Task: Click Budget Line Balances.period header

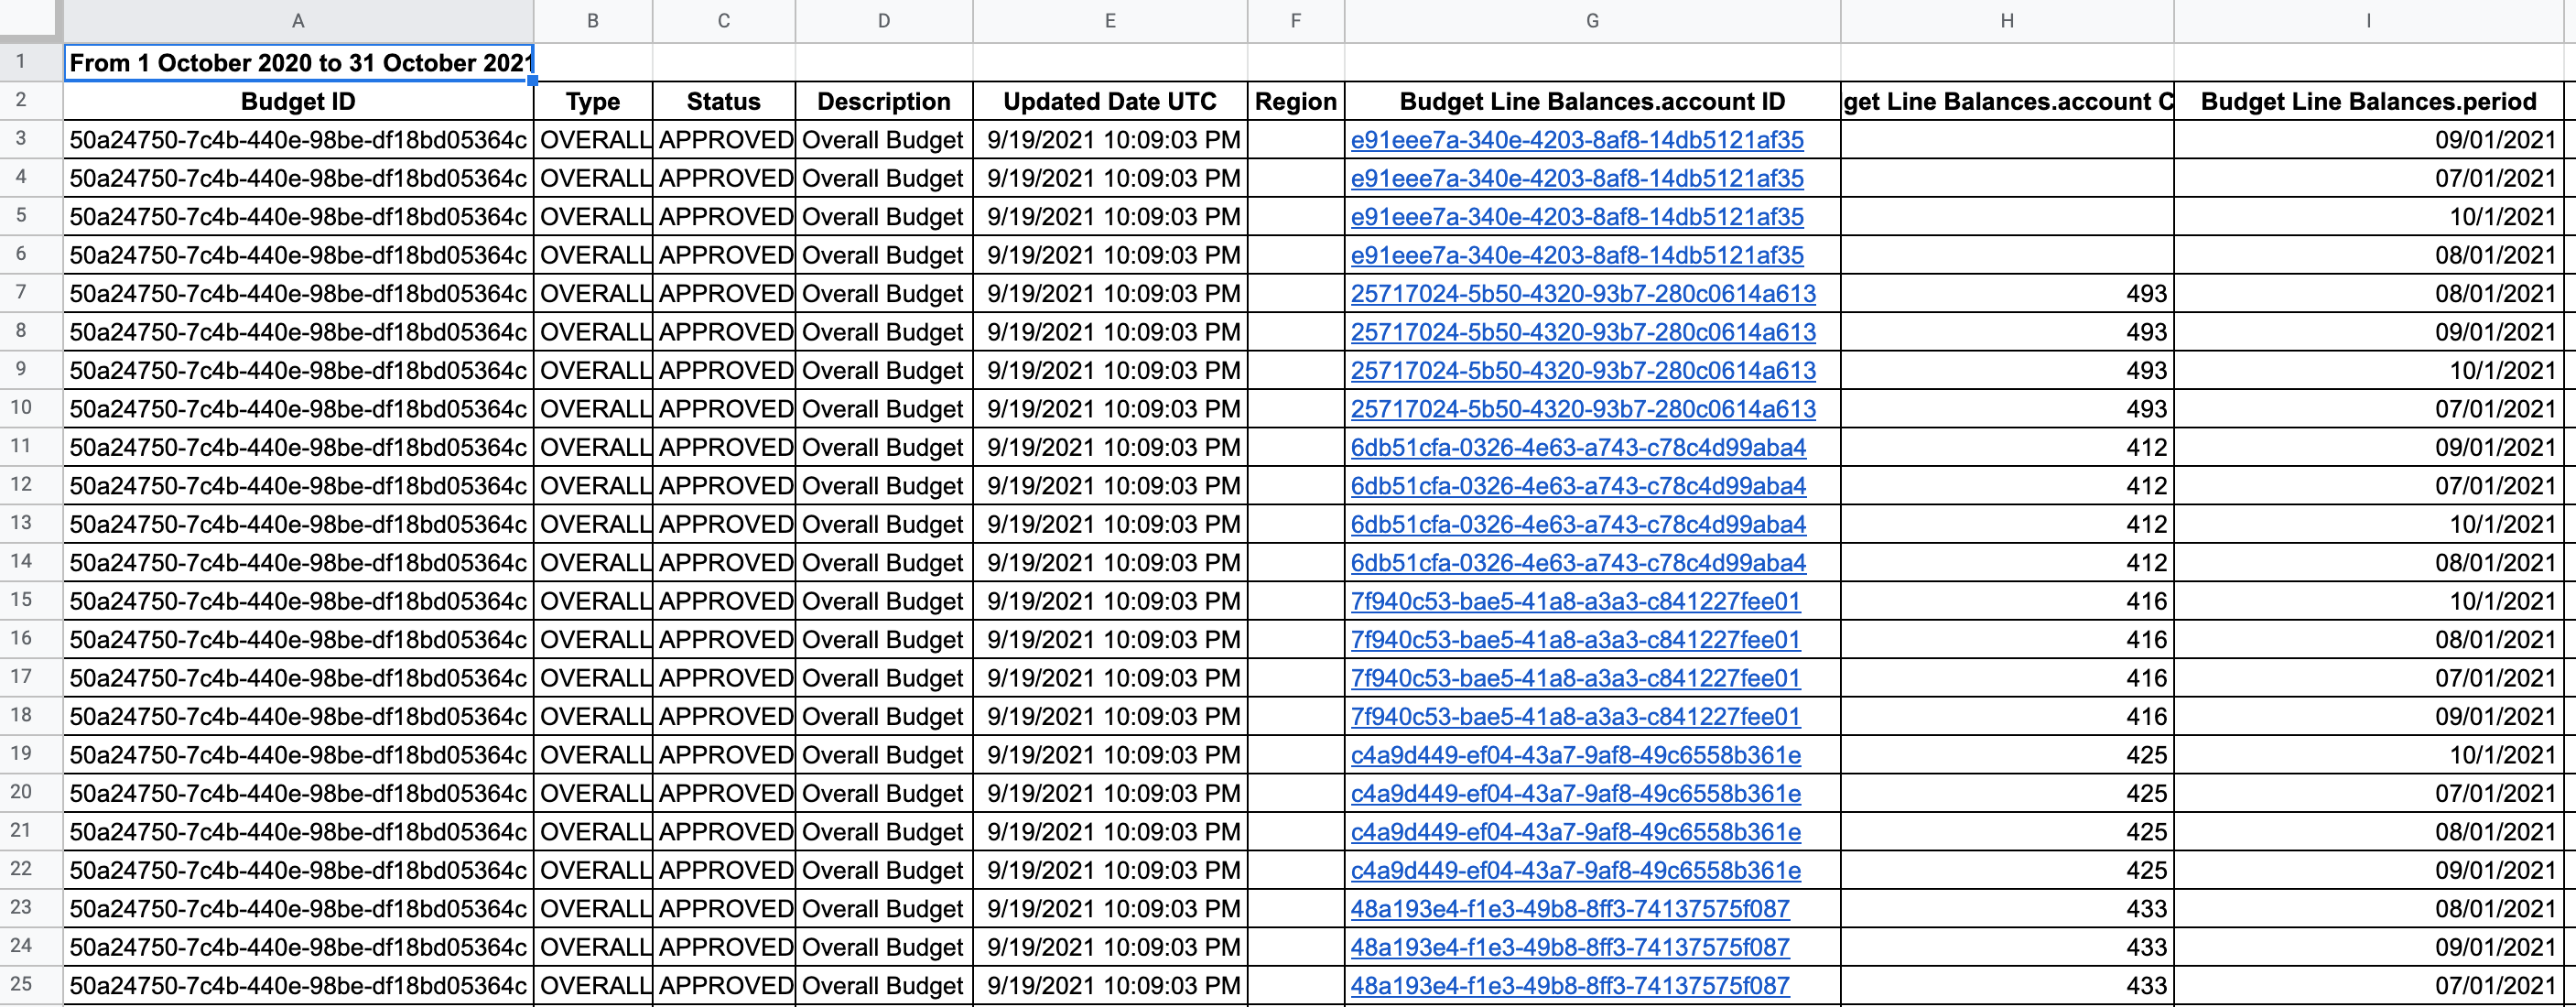Action: coord(2368,101)
